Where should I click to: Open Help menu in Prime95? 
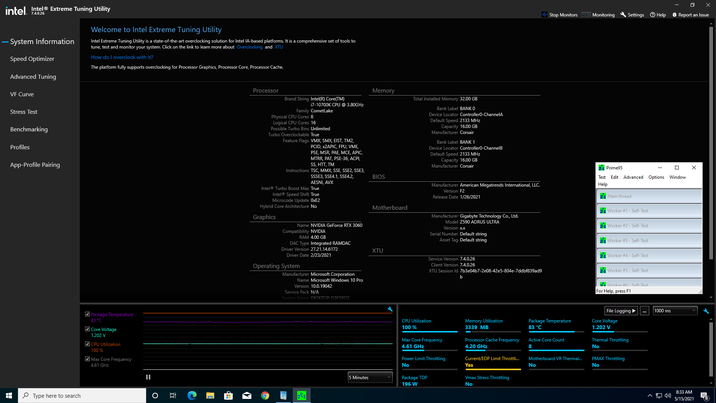coord(603,184)
